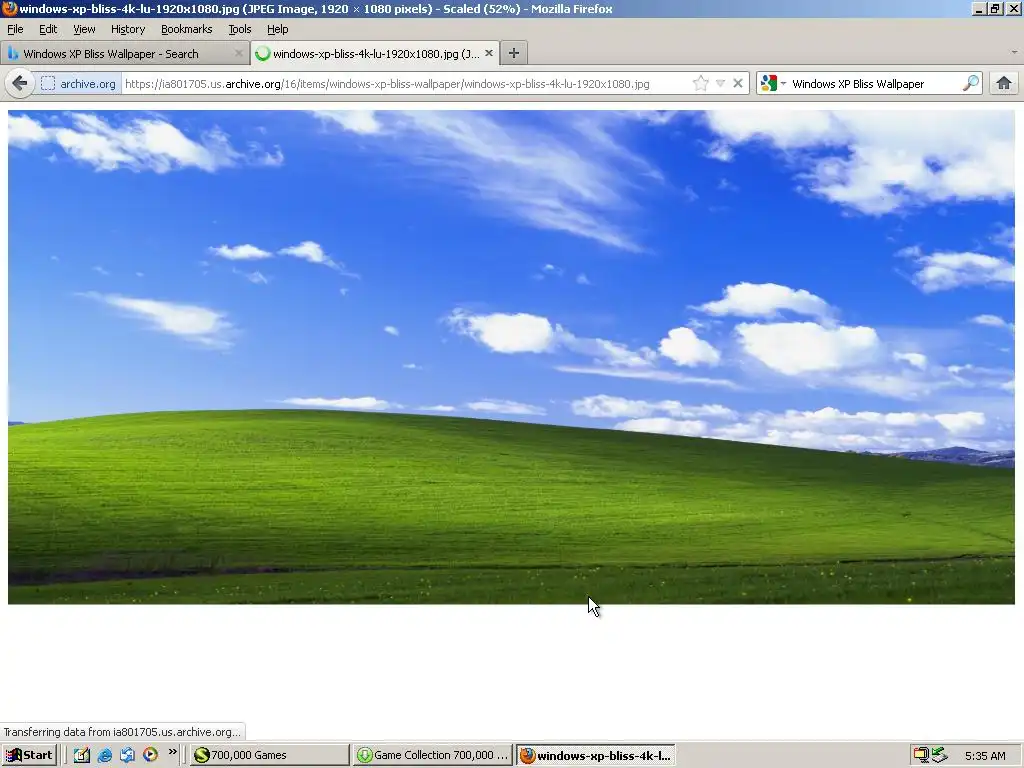Screen dimensions: 1024x768
Task: Open the File menu
Action: [15, 29]
